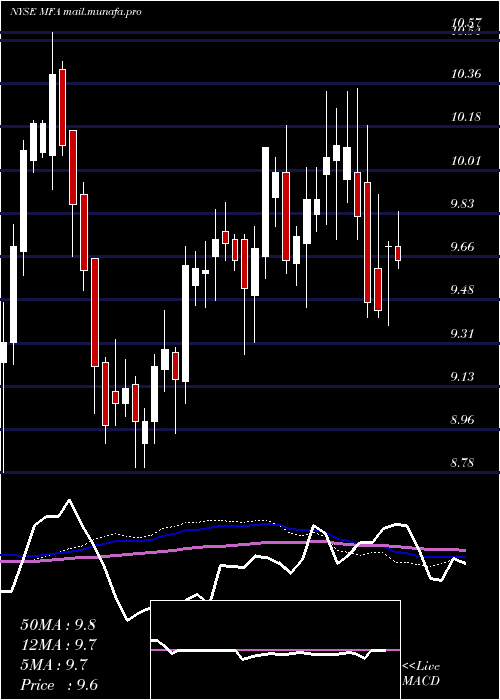Click the 10.18 price axis label
The width and height of the screenshot is (500, 700).
click(466, 117)
